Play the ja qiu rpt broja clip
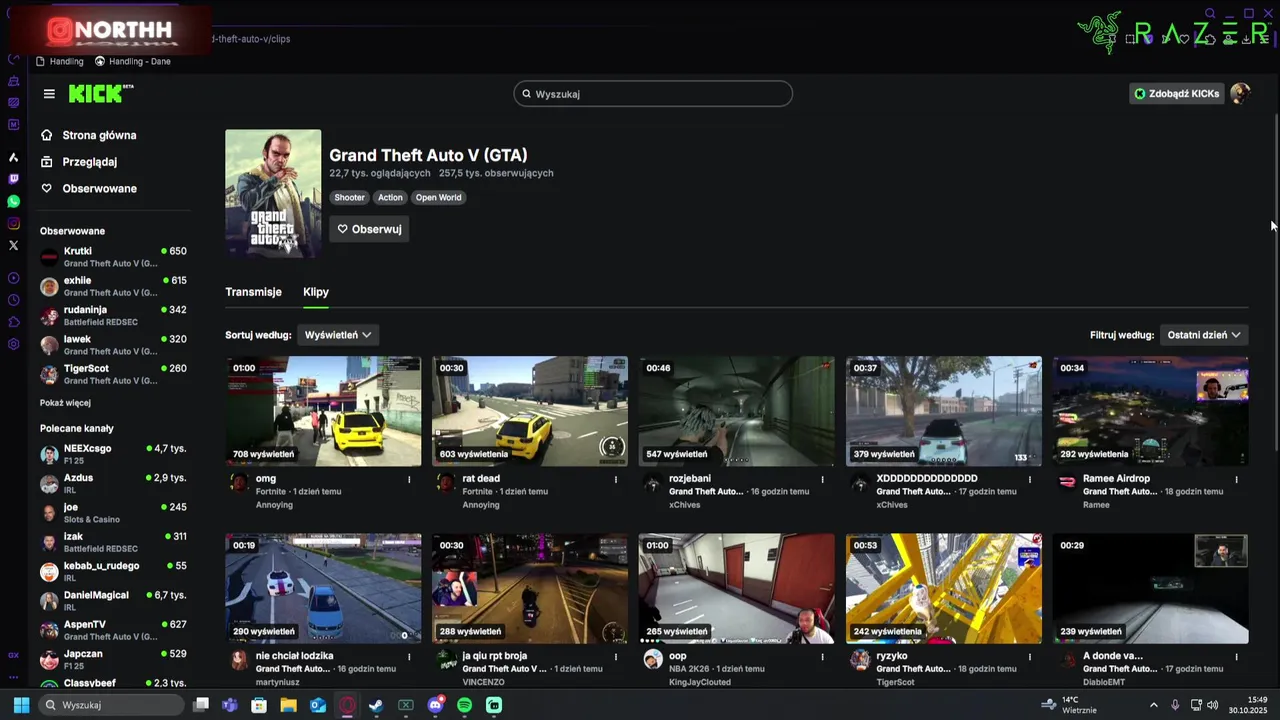 530,588
